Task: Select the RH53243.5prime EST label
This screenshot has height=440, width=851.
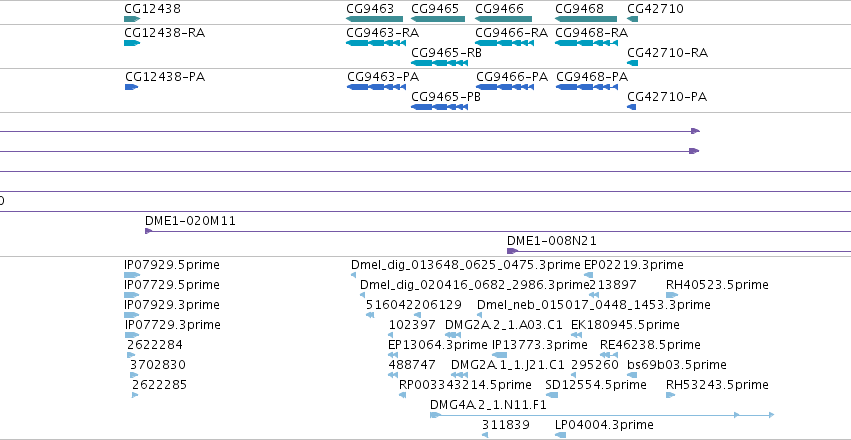Action: coord(717,385)
